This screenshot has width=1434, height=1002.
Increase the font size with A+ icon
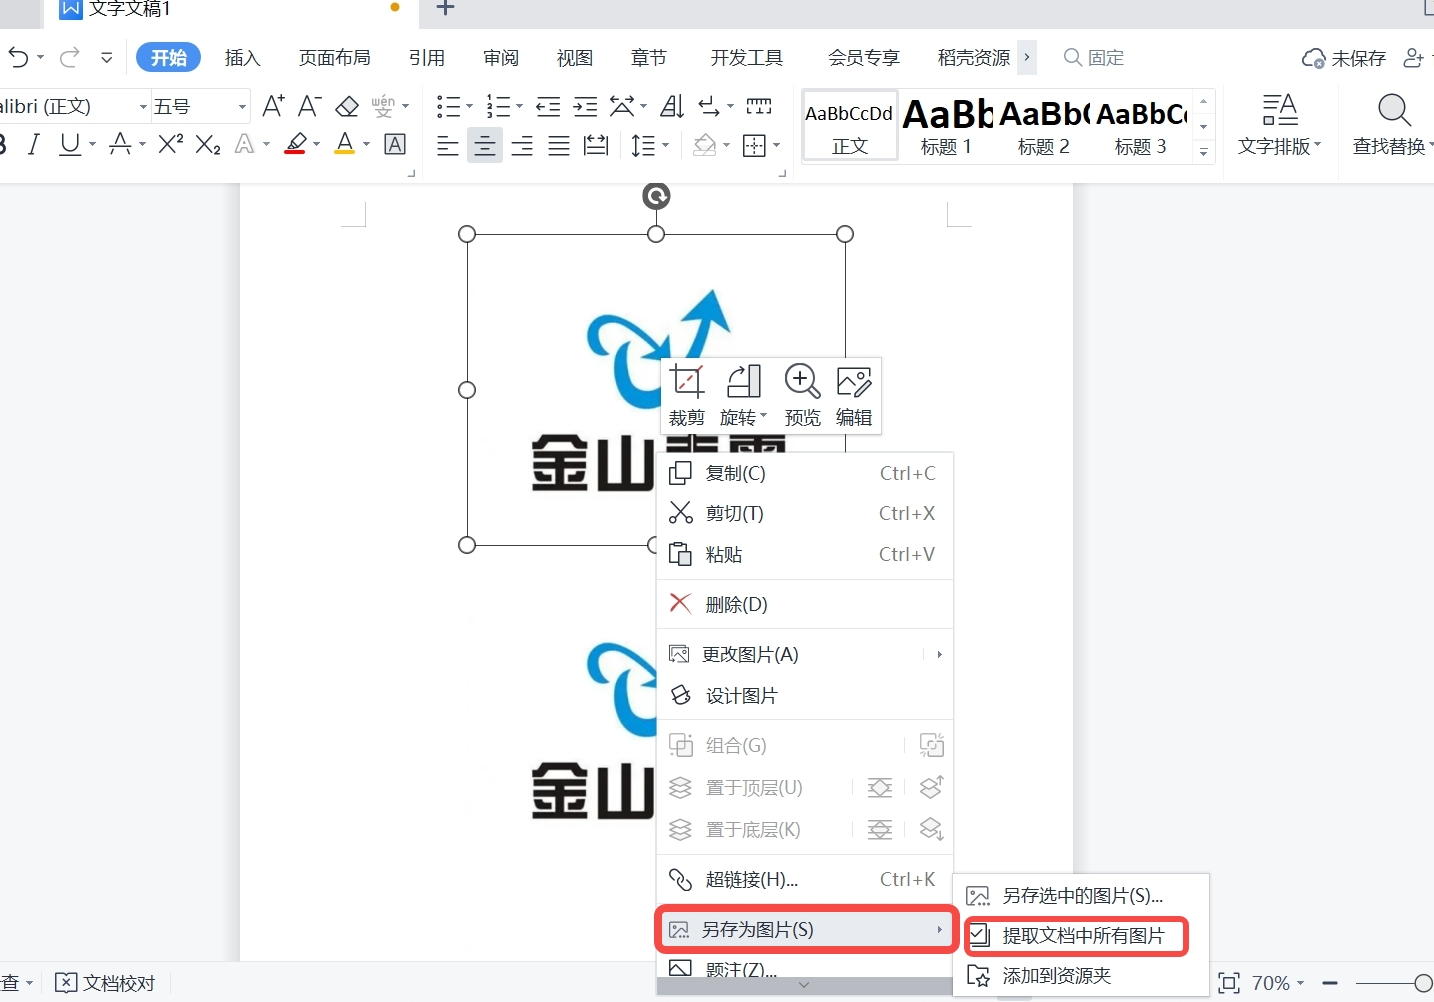click(273, 106)
